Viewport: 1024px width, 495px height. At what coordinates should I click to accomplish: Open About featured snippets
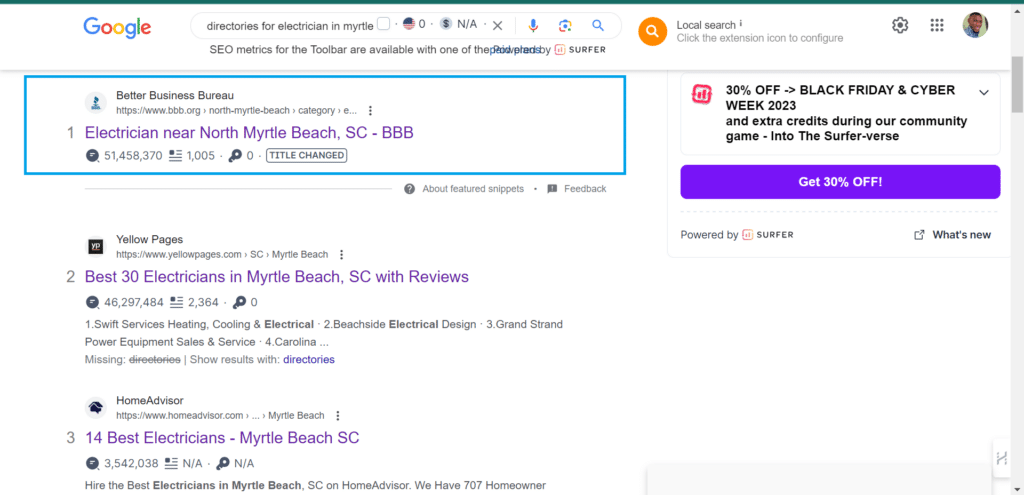point(473,189)
